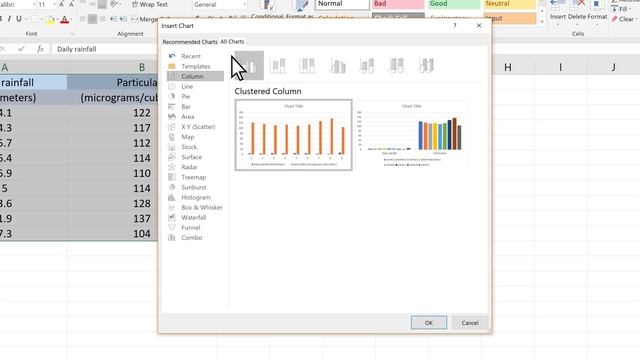
Task: Switch to the All Charts tab
Action: pos(232,42)
